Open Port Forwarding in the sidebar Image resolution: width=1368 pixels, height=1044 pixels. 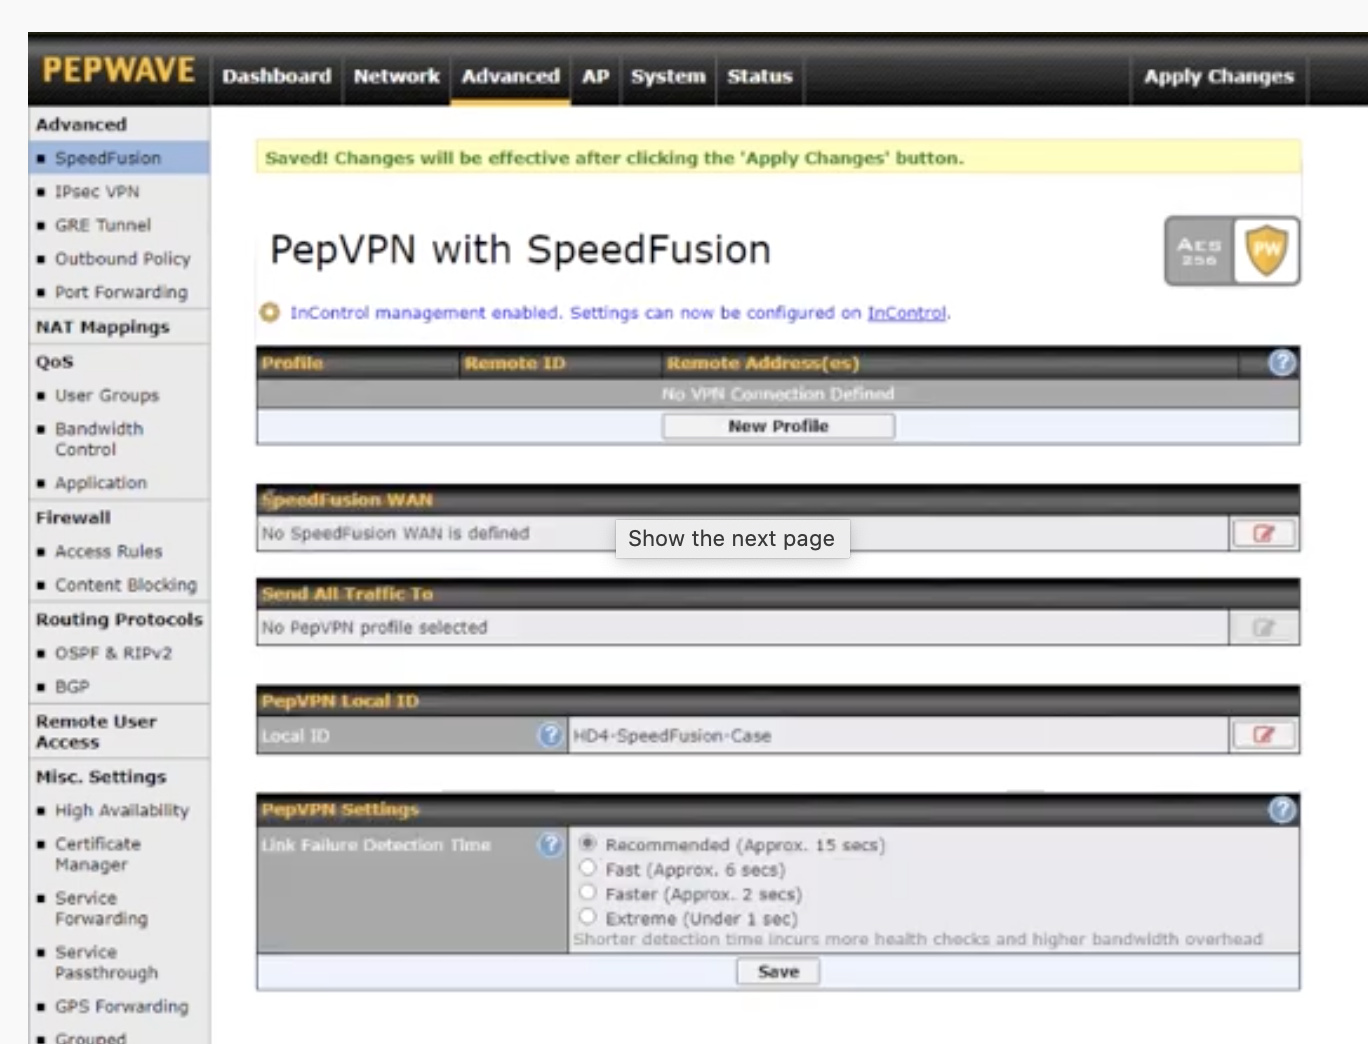coord(121,292)
